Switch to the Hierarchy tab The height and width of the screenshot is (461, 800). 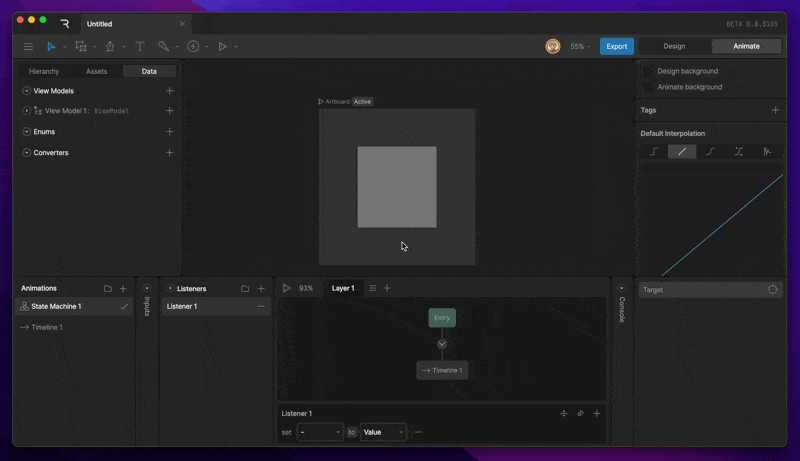[x=44, y=71]
